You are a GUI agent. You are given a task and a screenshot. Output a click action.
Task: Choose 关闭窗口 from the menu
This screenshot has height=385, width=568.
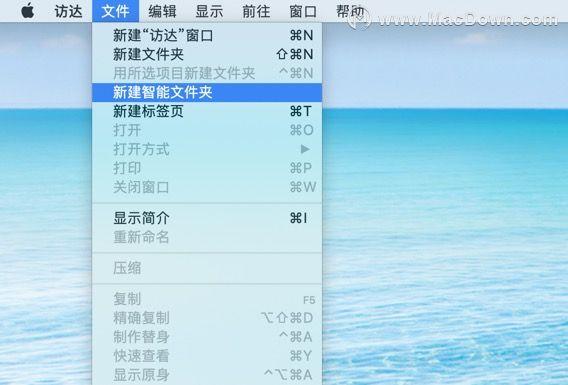click(x=207, y=187)
